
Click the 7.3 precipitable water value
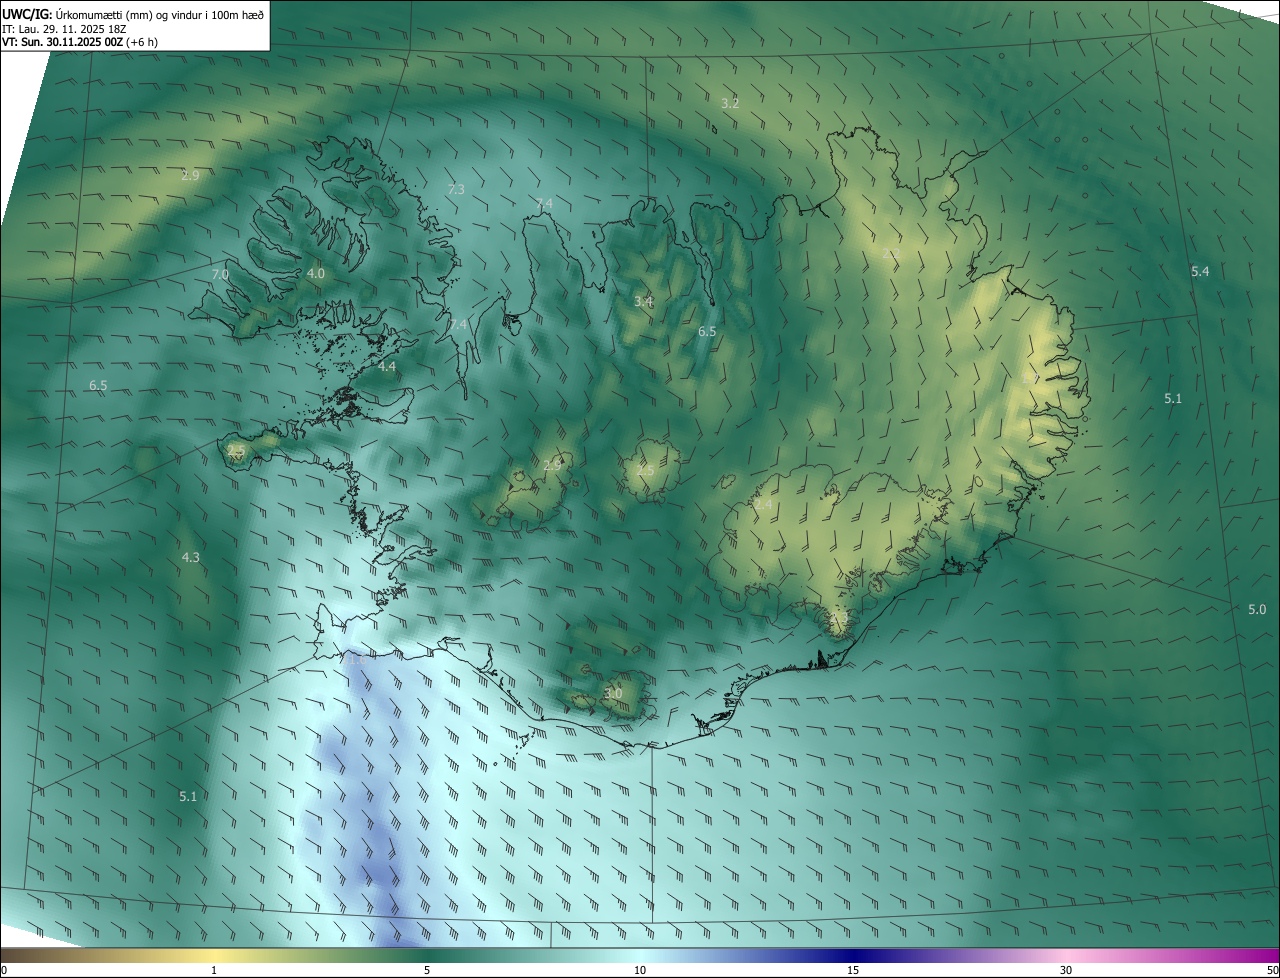click(456, 189)
